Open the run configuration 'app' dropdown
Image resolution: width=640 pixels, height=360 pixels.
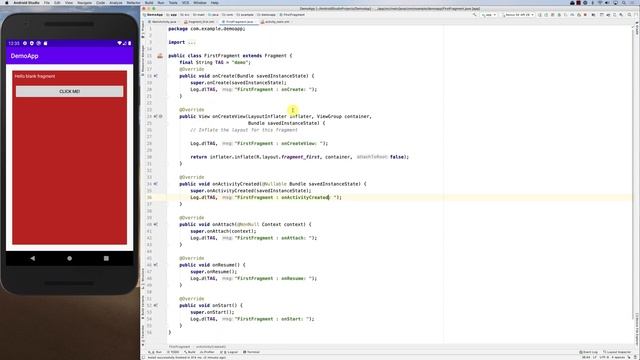[x=489, y=15]
